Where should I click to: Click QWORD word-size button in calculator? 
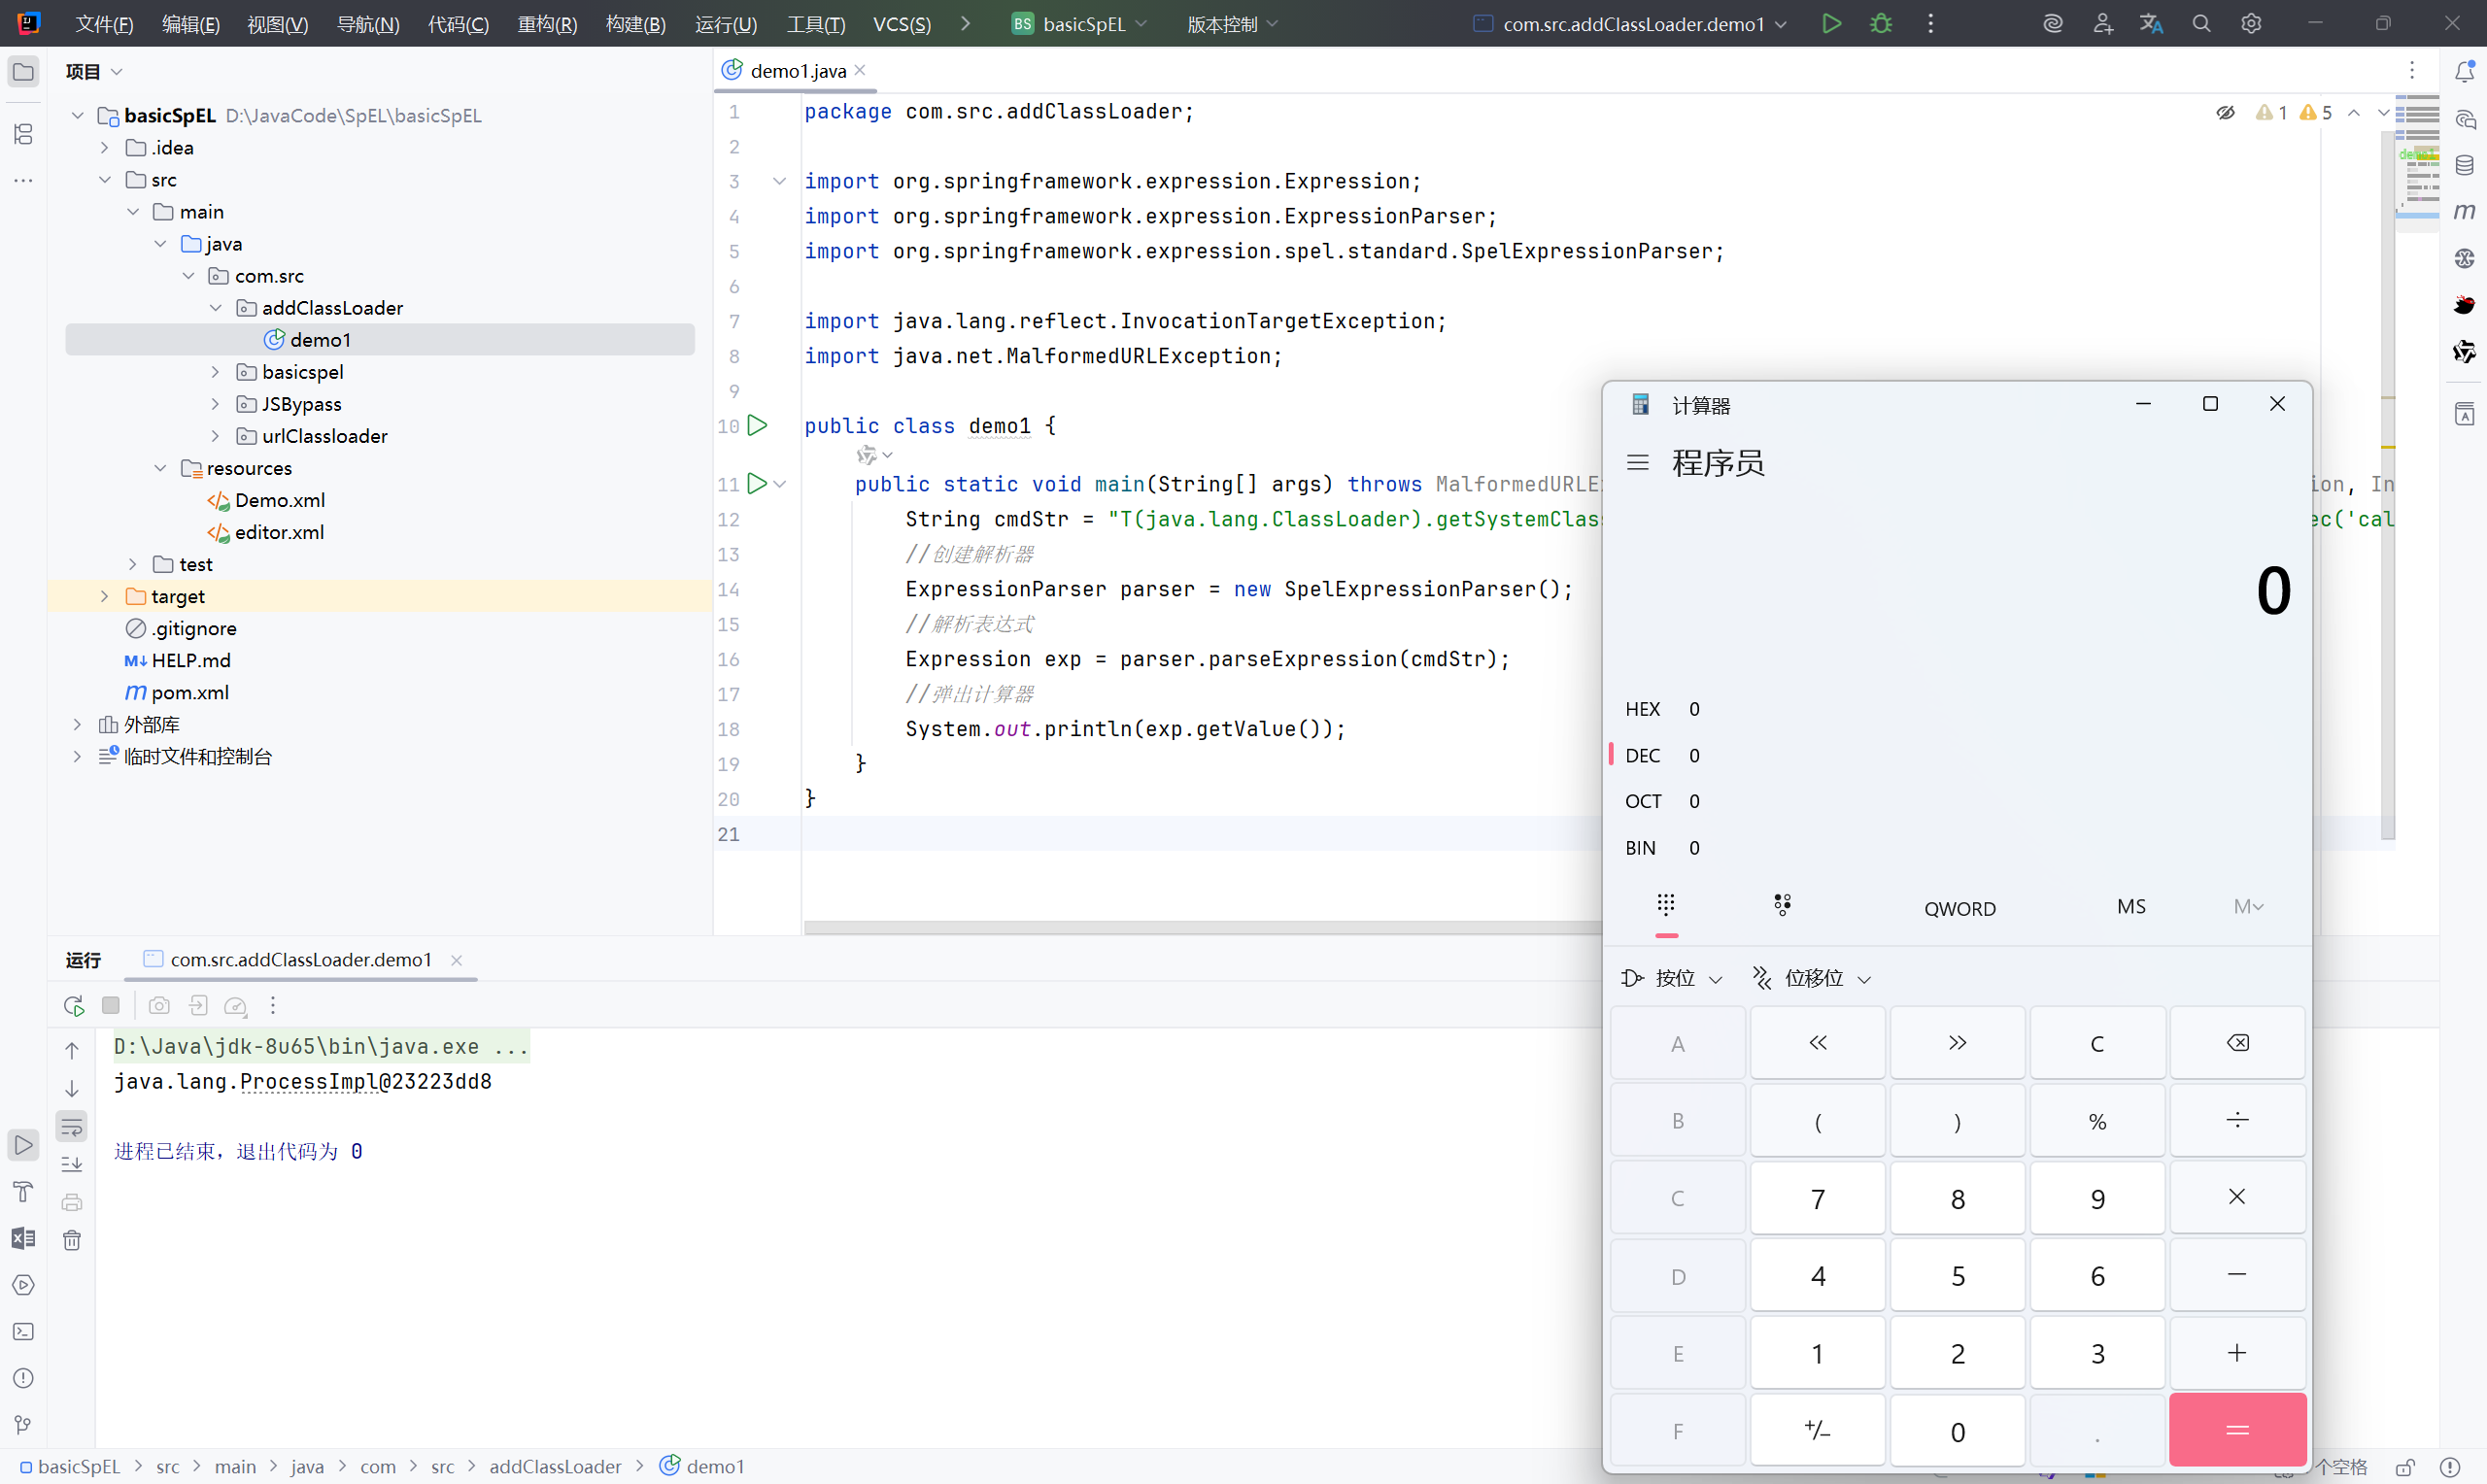coord(1959,909)
